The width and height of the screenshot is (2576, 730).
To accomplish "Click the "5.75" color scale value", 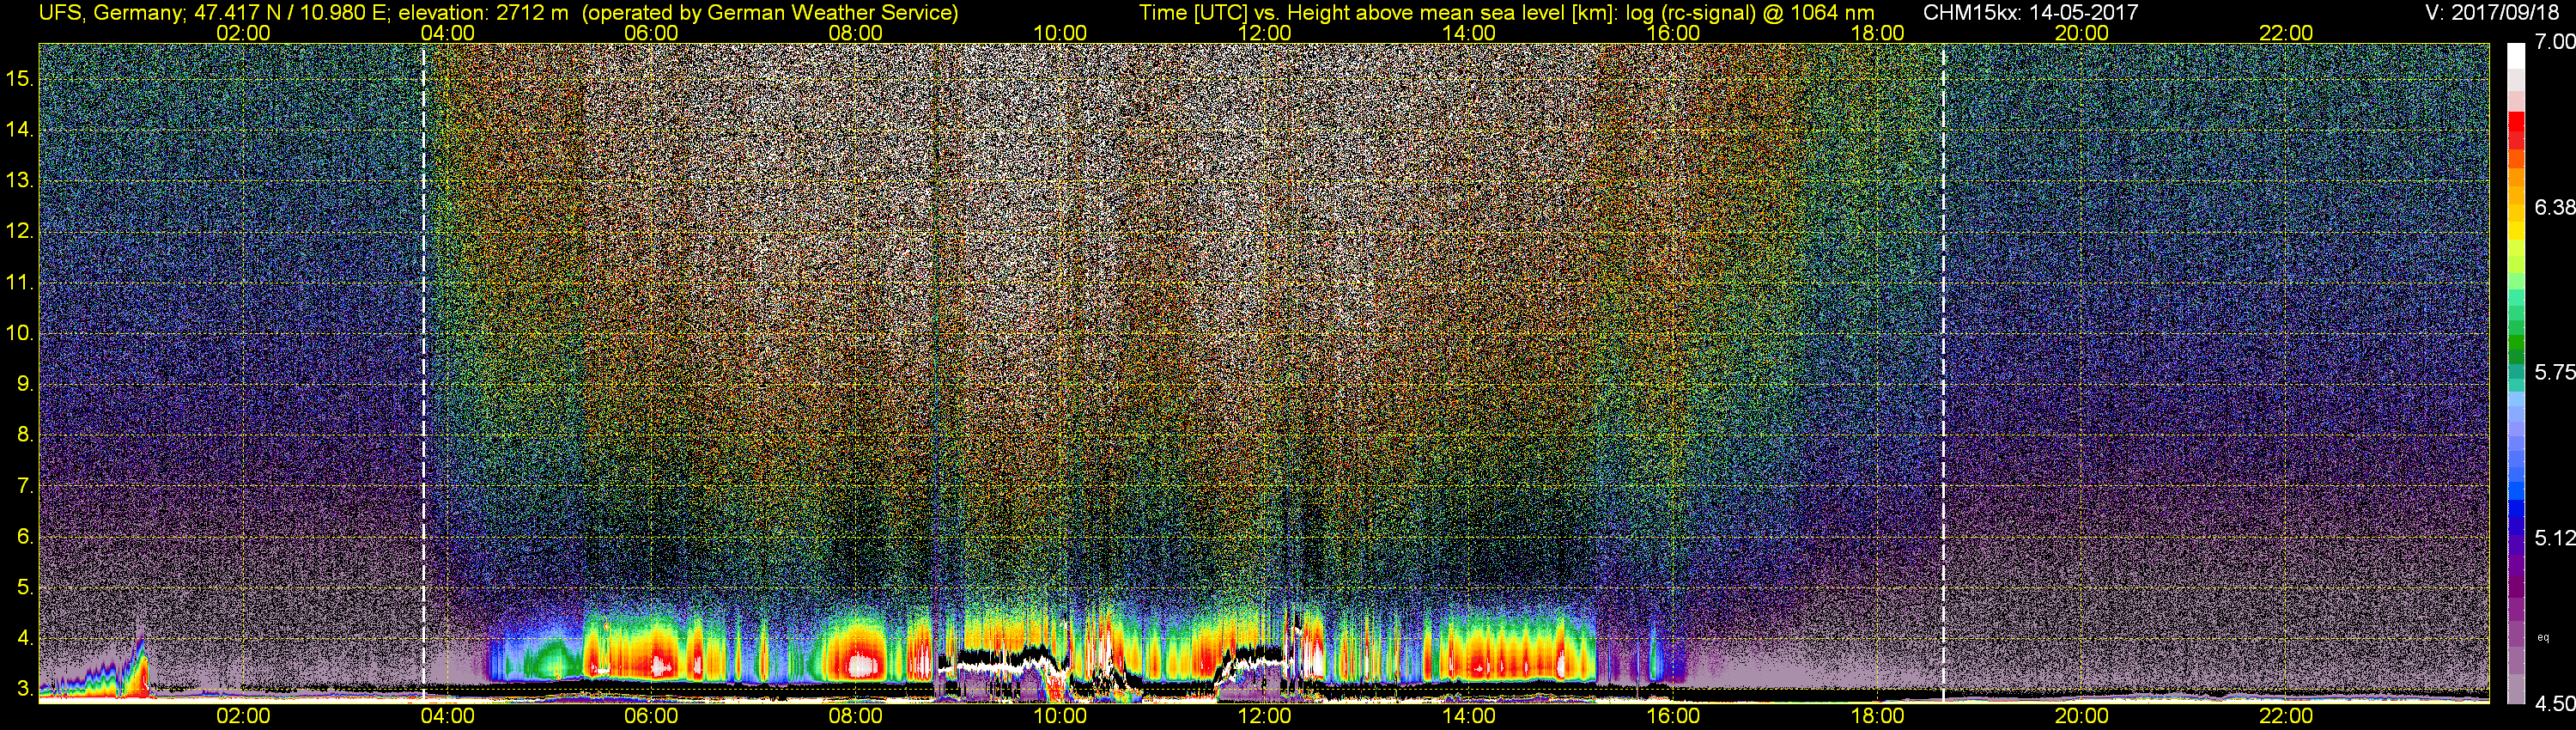I will 2555,372.
